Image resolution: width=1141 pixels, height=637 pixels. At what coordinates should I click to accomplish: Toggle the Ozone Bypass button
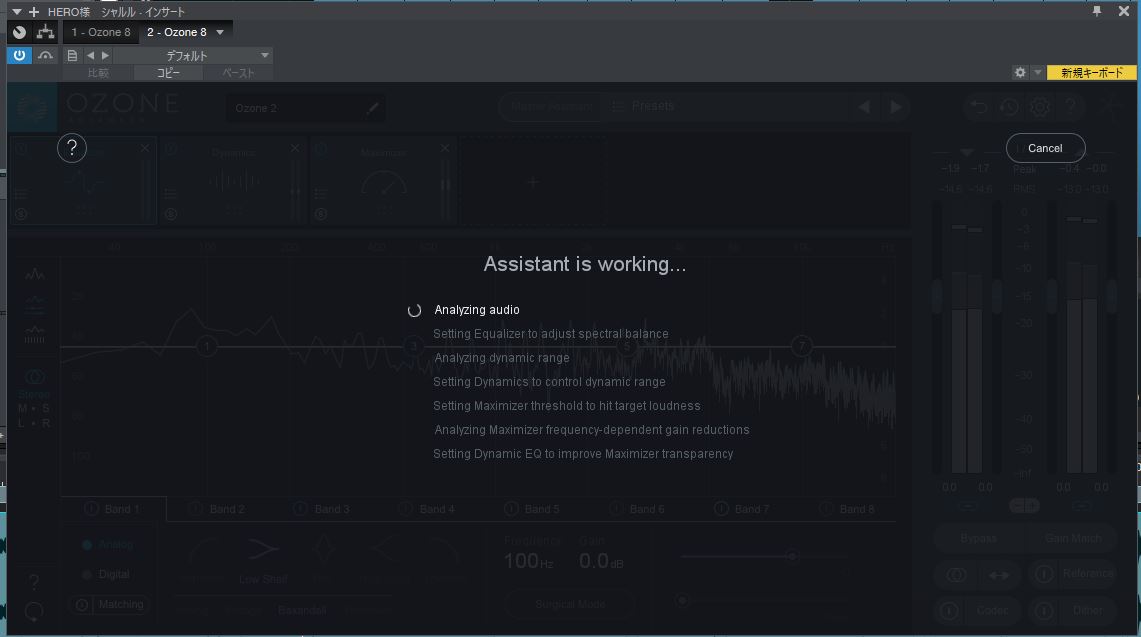(x=978, y=539)
